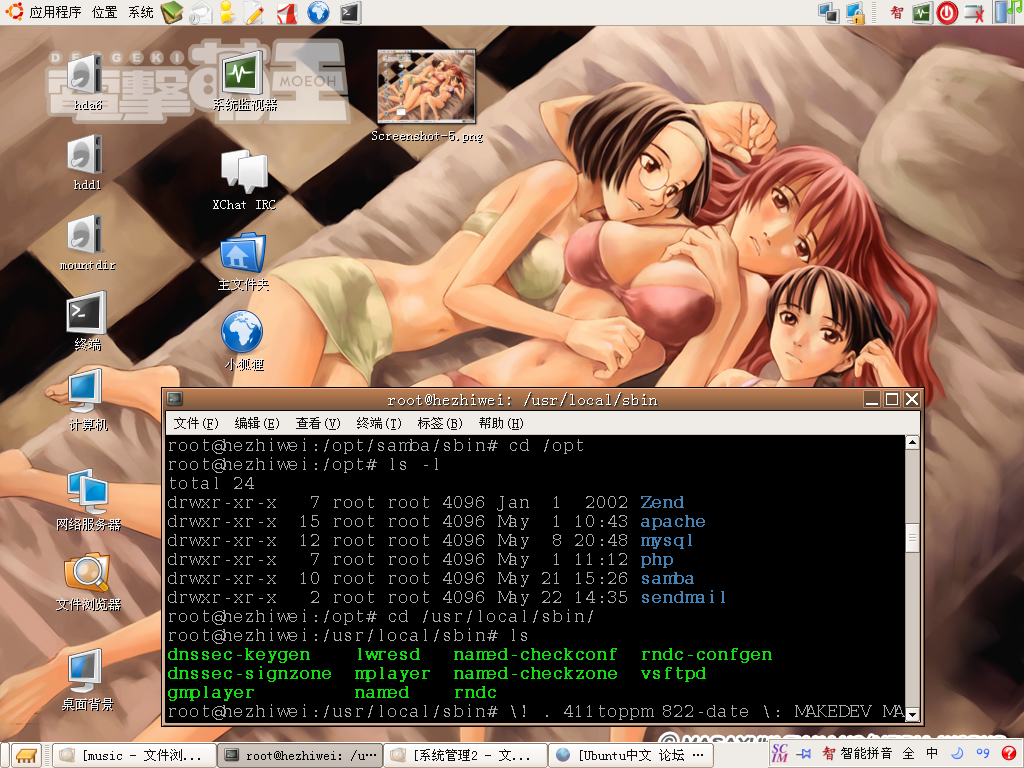Click the red power shutdown button

click(x=947, y=13)
